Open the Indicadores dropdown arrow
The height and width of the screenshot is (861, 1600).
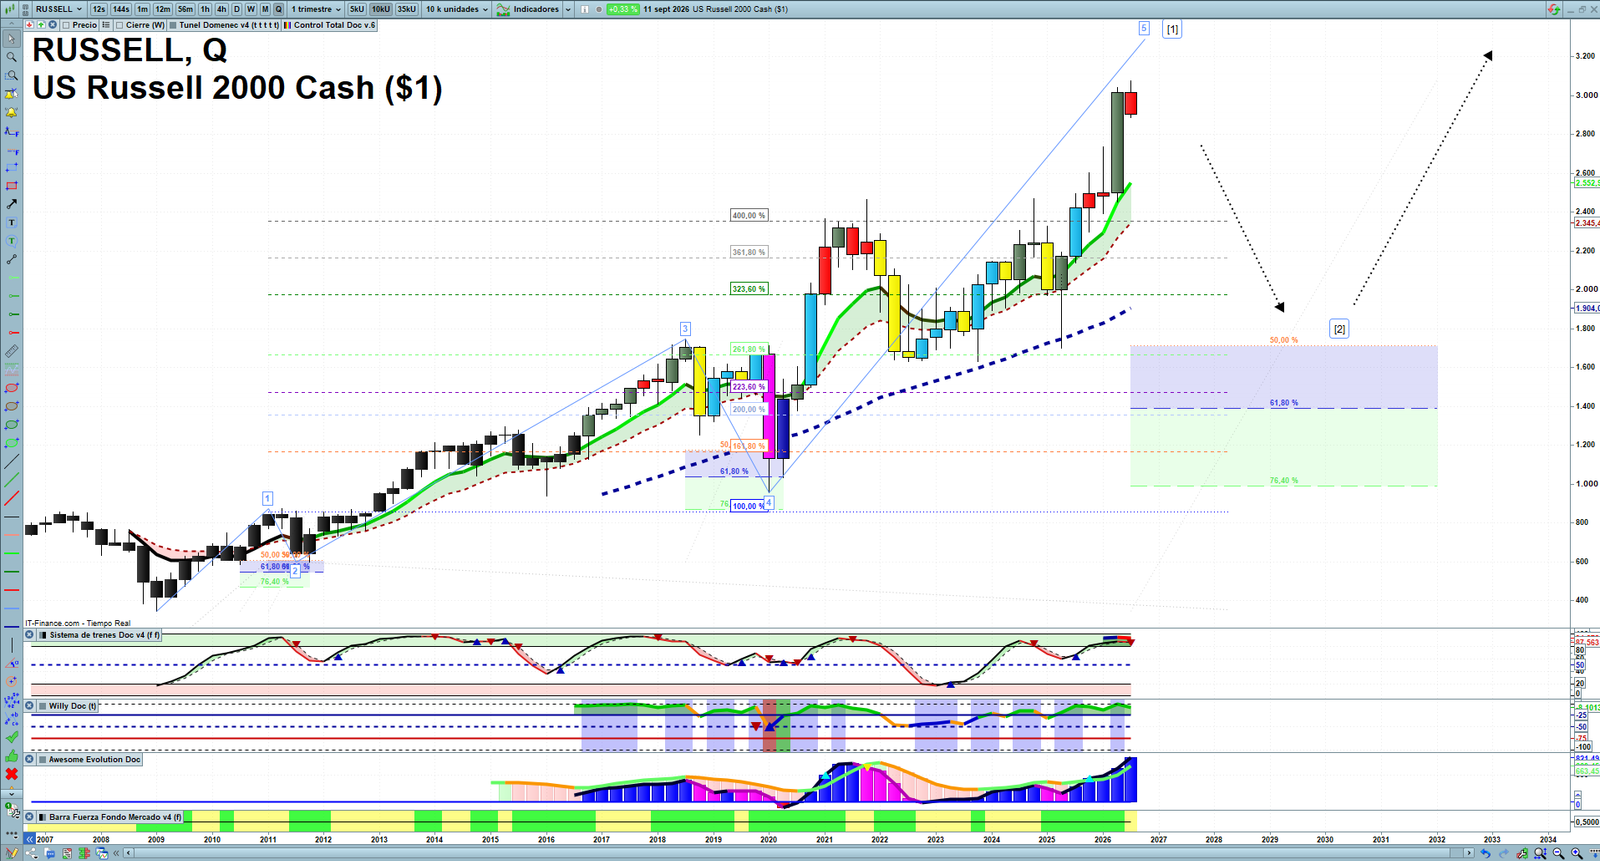(568, 9)
